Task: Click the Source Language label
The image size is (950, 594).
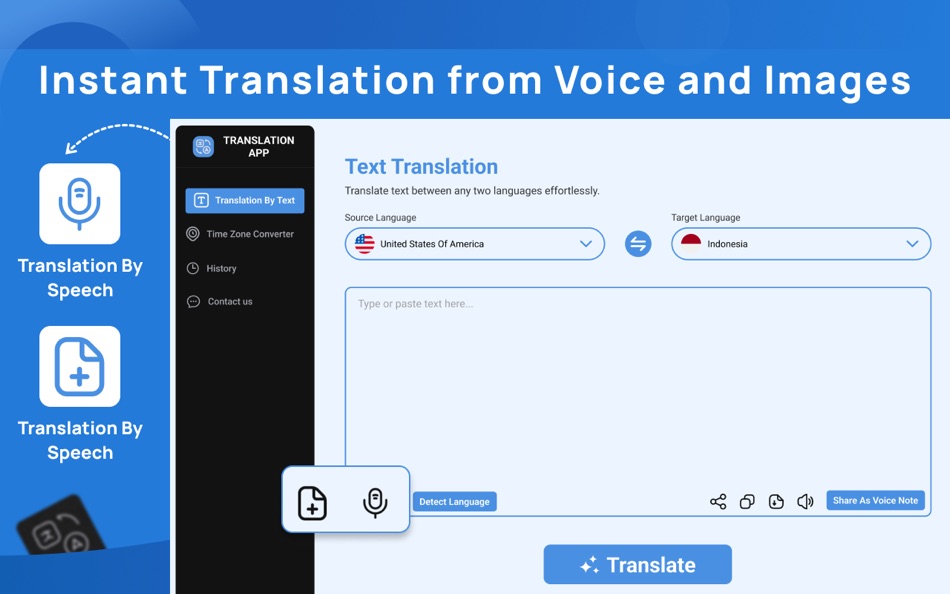Action: pos(380,218)
